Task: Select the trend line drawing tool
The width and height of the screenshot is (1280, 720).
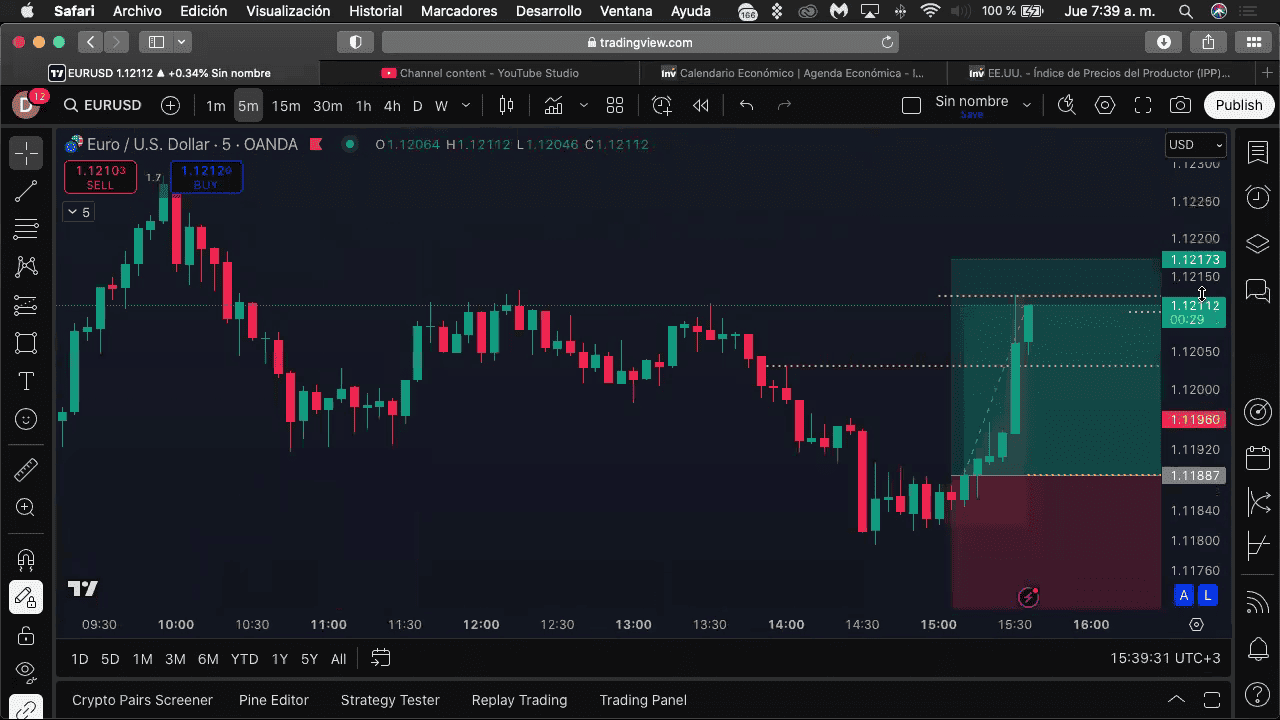Action: [x=26, y=191]
